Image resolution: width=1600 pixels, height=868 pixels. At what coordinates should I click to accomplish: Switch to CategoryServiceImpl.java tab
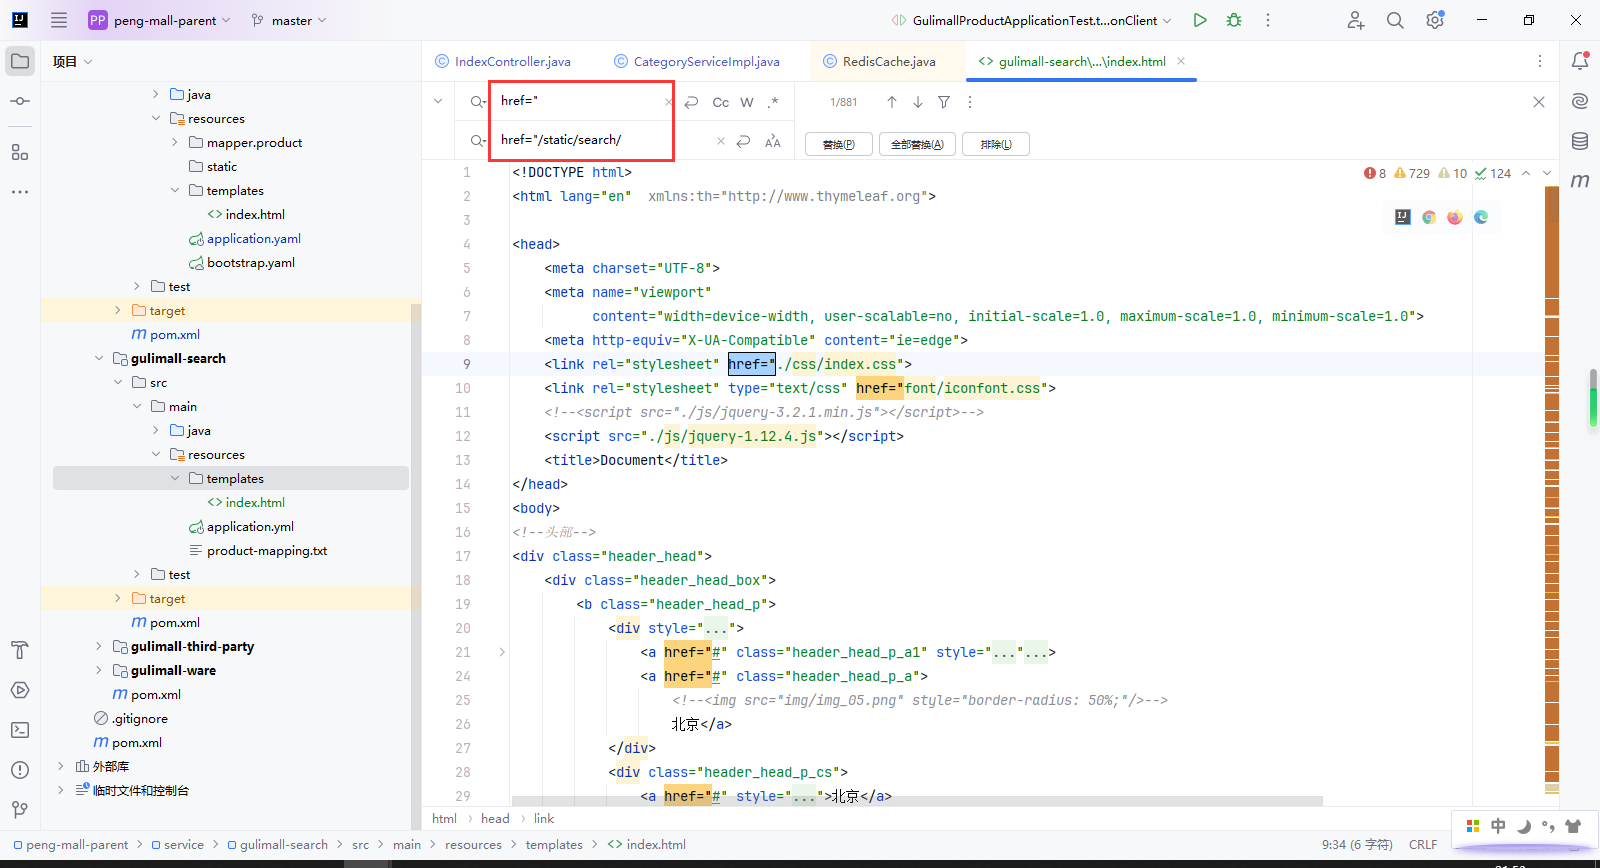point(697,61)
